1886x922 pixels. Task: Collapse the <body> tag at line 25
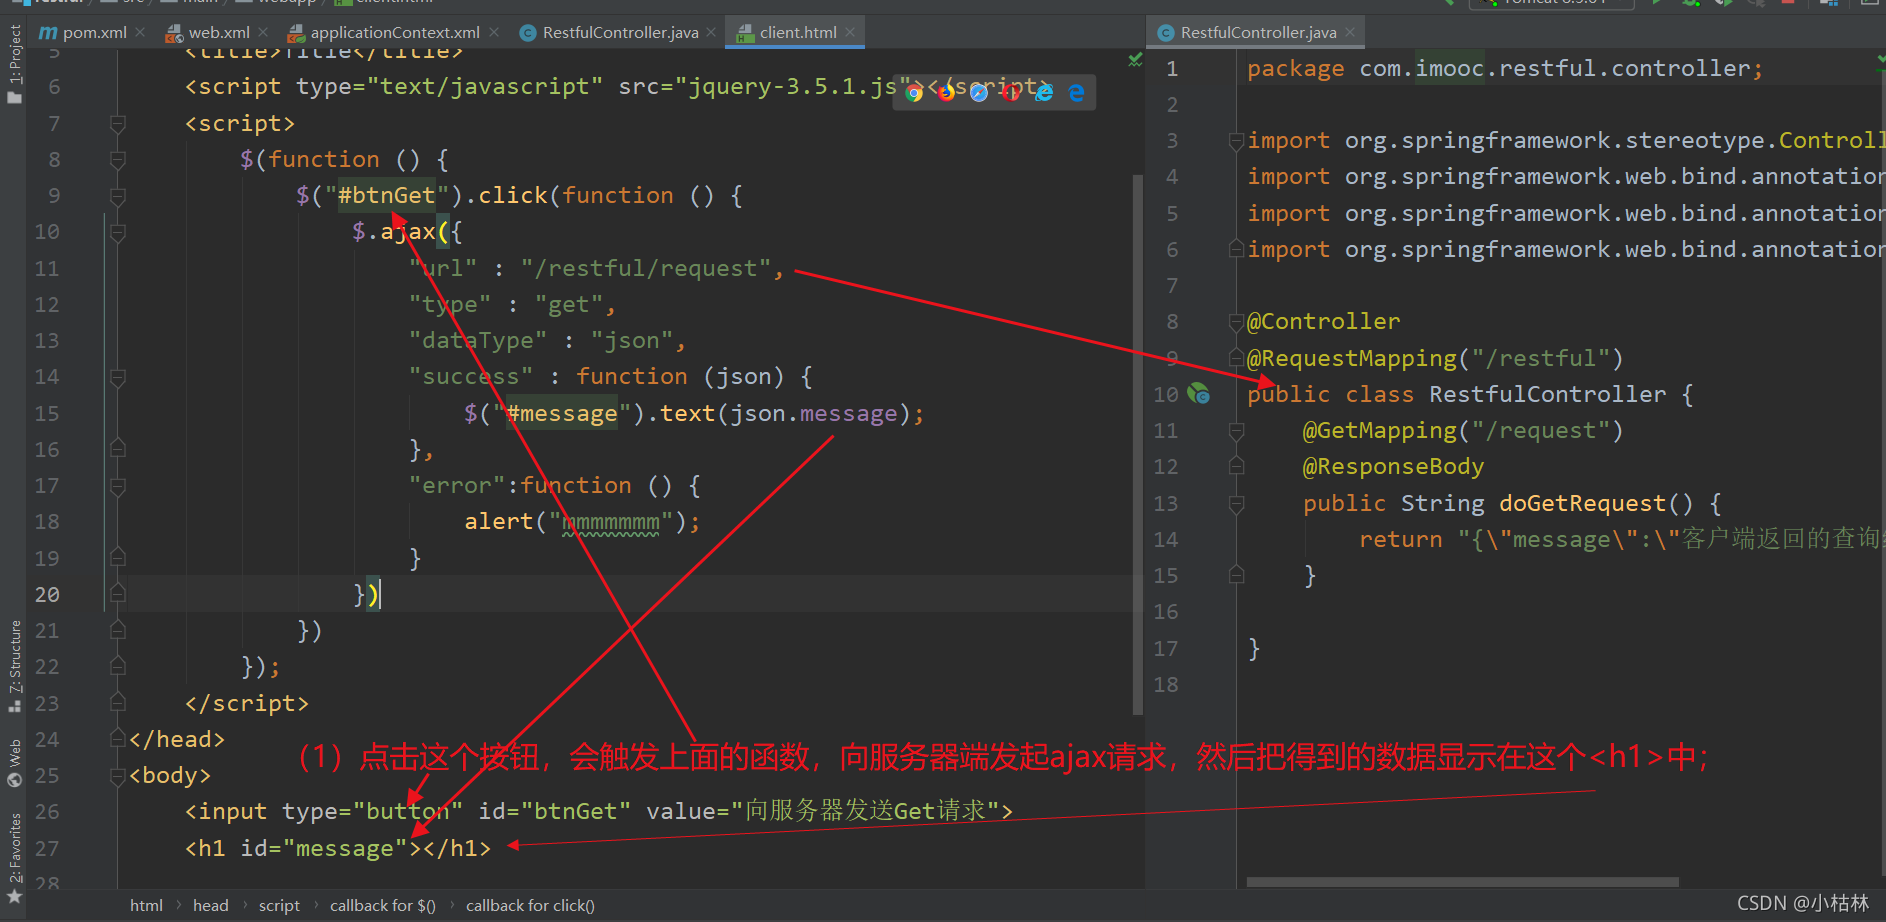[118, 775]
